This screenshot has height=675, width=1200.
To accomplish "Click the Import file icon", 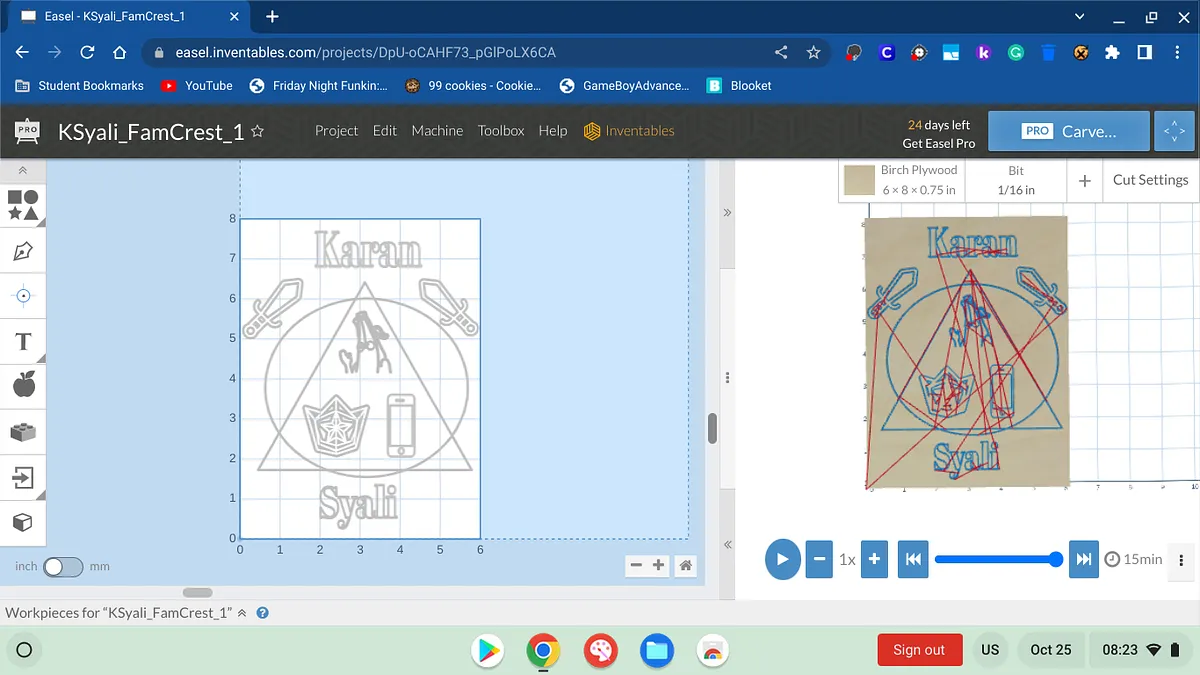I will pos(23,478).
